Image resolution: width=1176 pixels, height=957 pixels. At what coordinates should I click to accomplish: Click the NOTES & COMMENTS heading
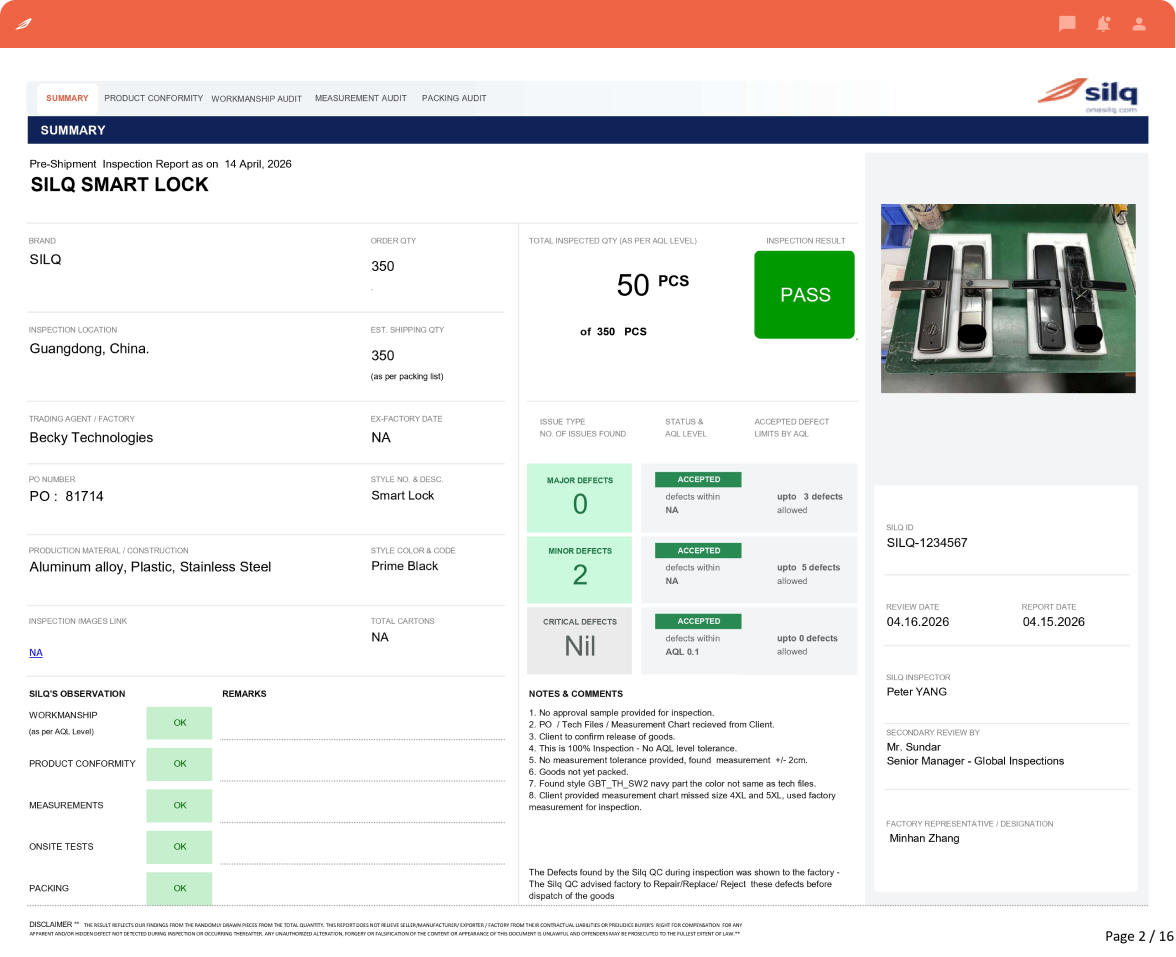point(576,694)
